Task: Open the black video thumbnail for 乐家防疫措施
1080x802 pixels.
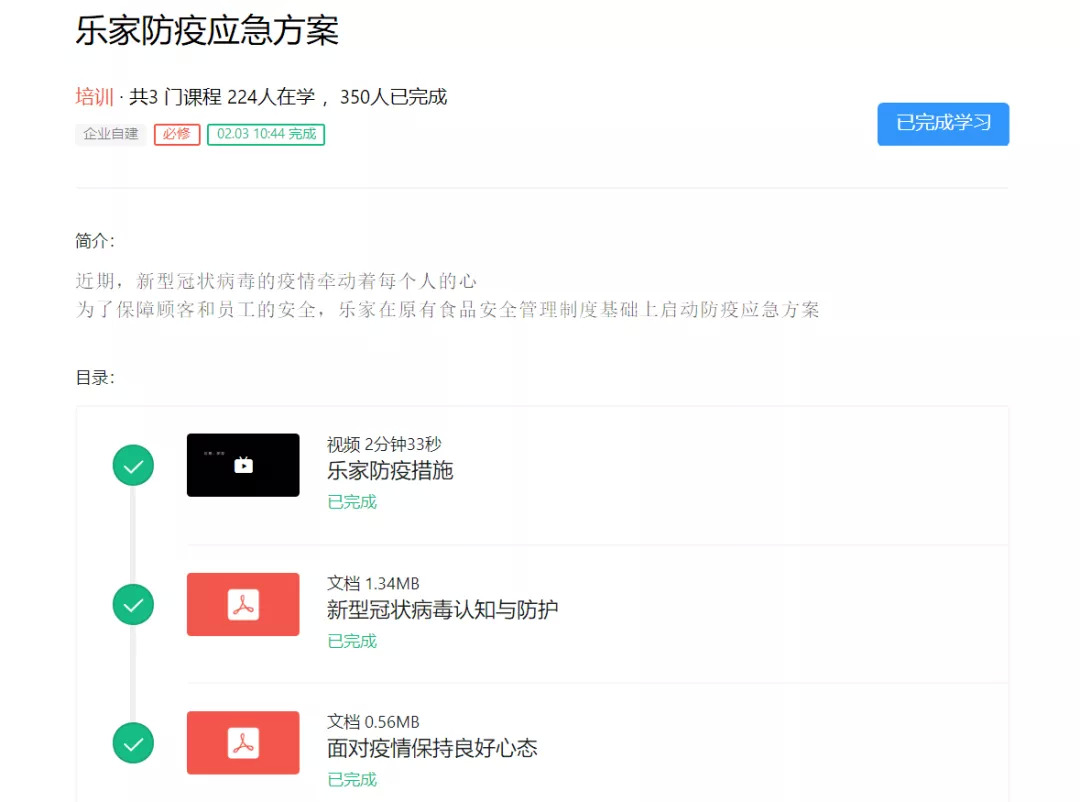Action: coord(243,465)
